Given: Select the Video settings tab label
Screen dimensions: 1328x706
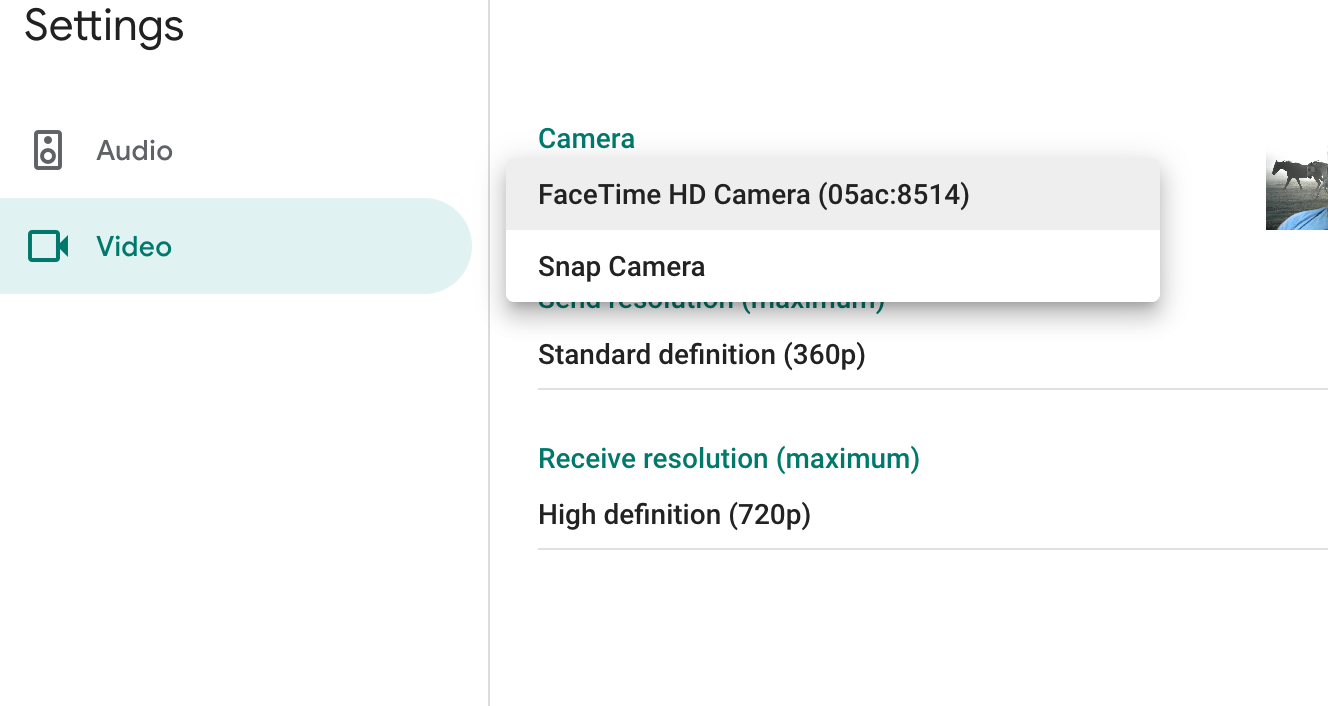Looking at the screenshot, I should [x=134, y=246].
